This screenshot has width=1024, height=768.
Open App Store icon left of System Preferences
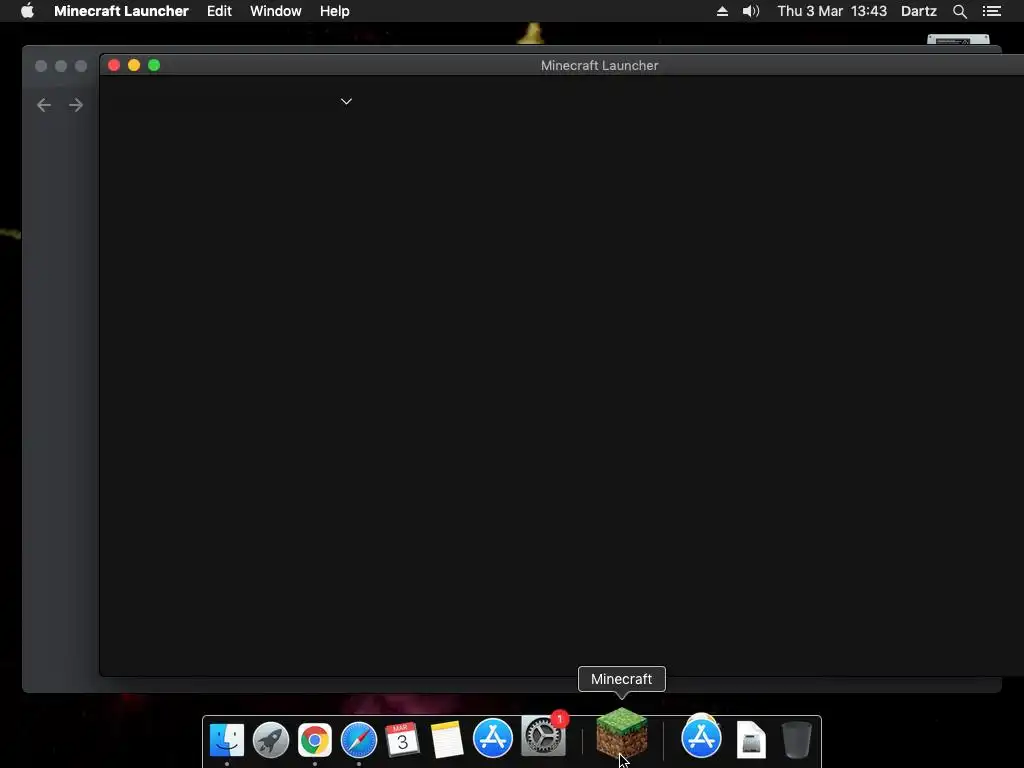pyautogui.click(x=492, y=738)
